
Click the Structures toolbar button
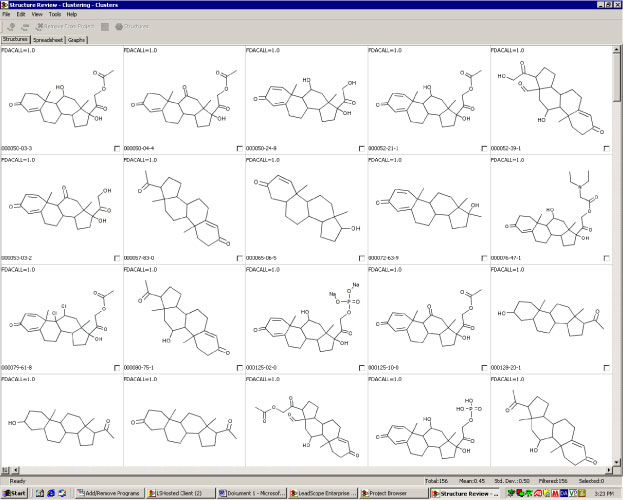point(133,26)
